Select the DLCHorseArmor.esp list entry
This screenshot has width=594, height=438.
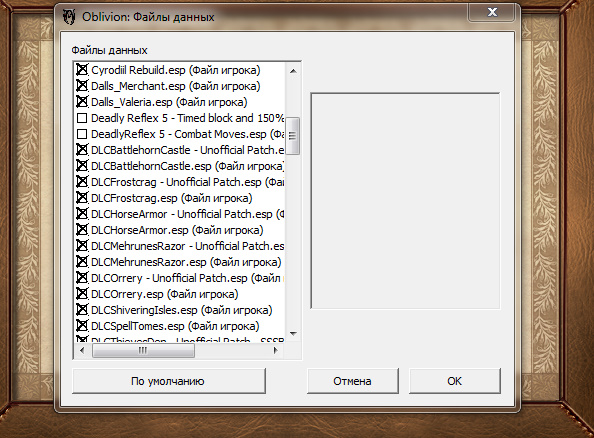177,230
